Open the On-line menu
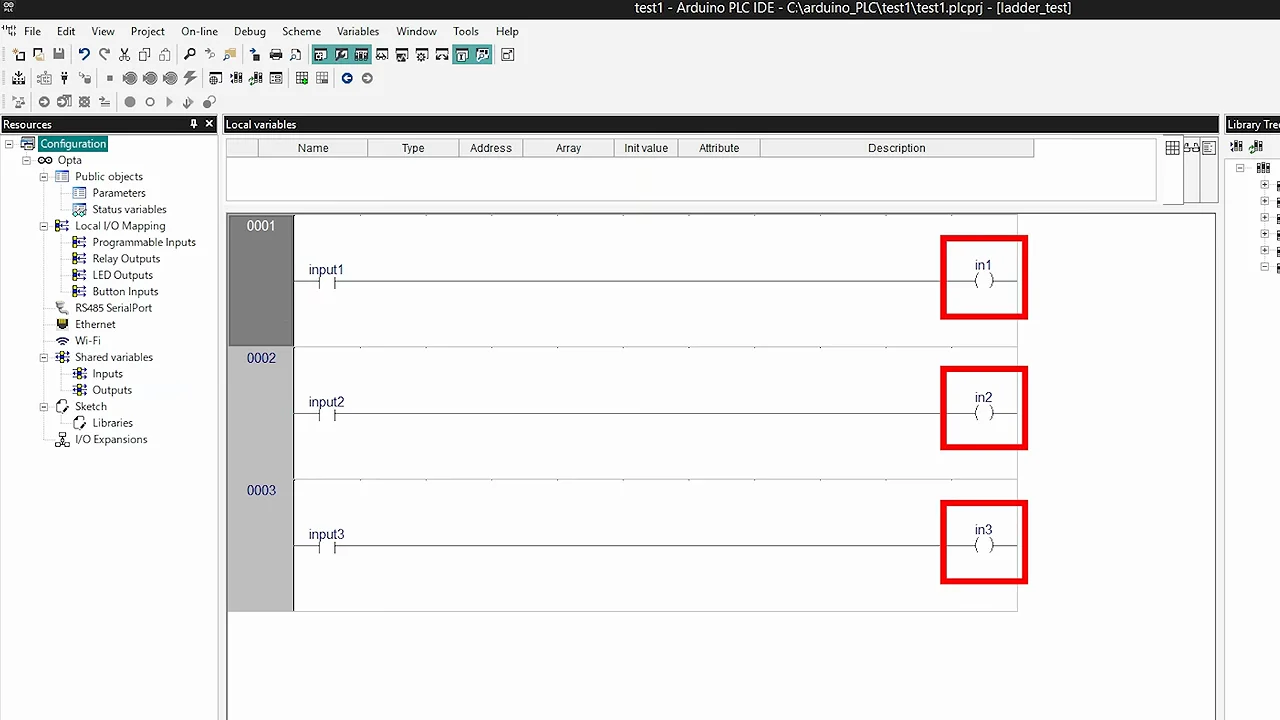1280x720 pixels. pyautogui.click(x=200, y=31)
